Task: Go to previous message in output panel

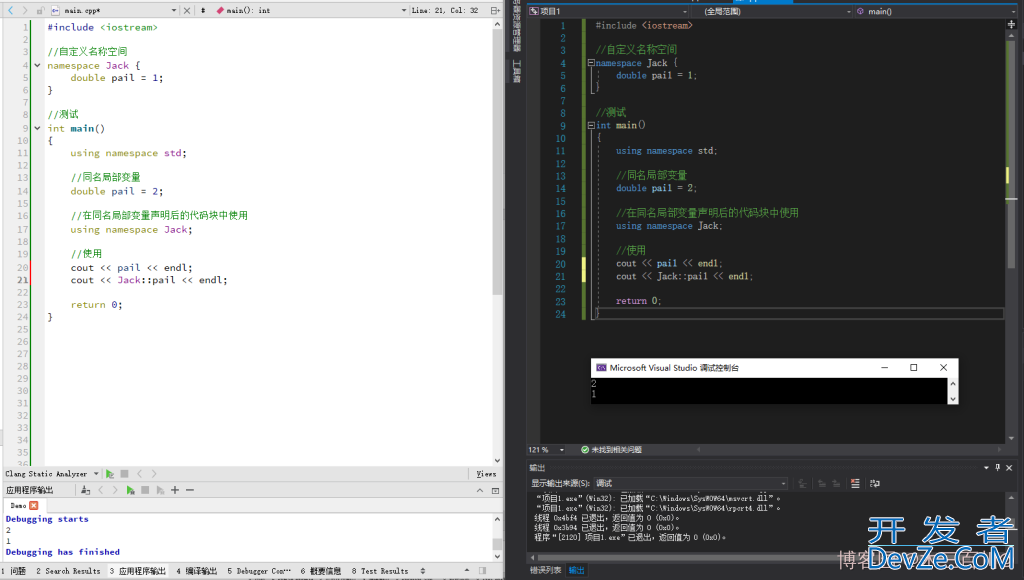Action: point(822,483)
